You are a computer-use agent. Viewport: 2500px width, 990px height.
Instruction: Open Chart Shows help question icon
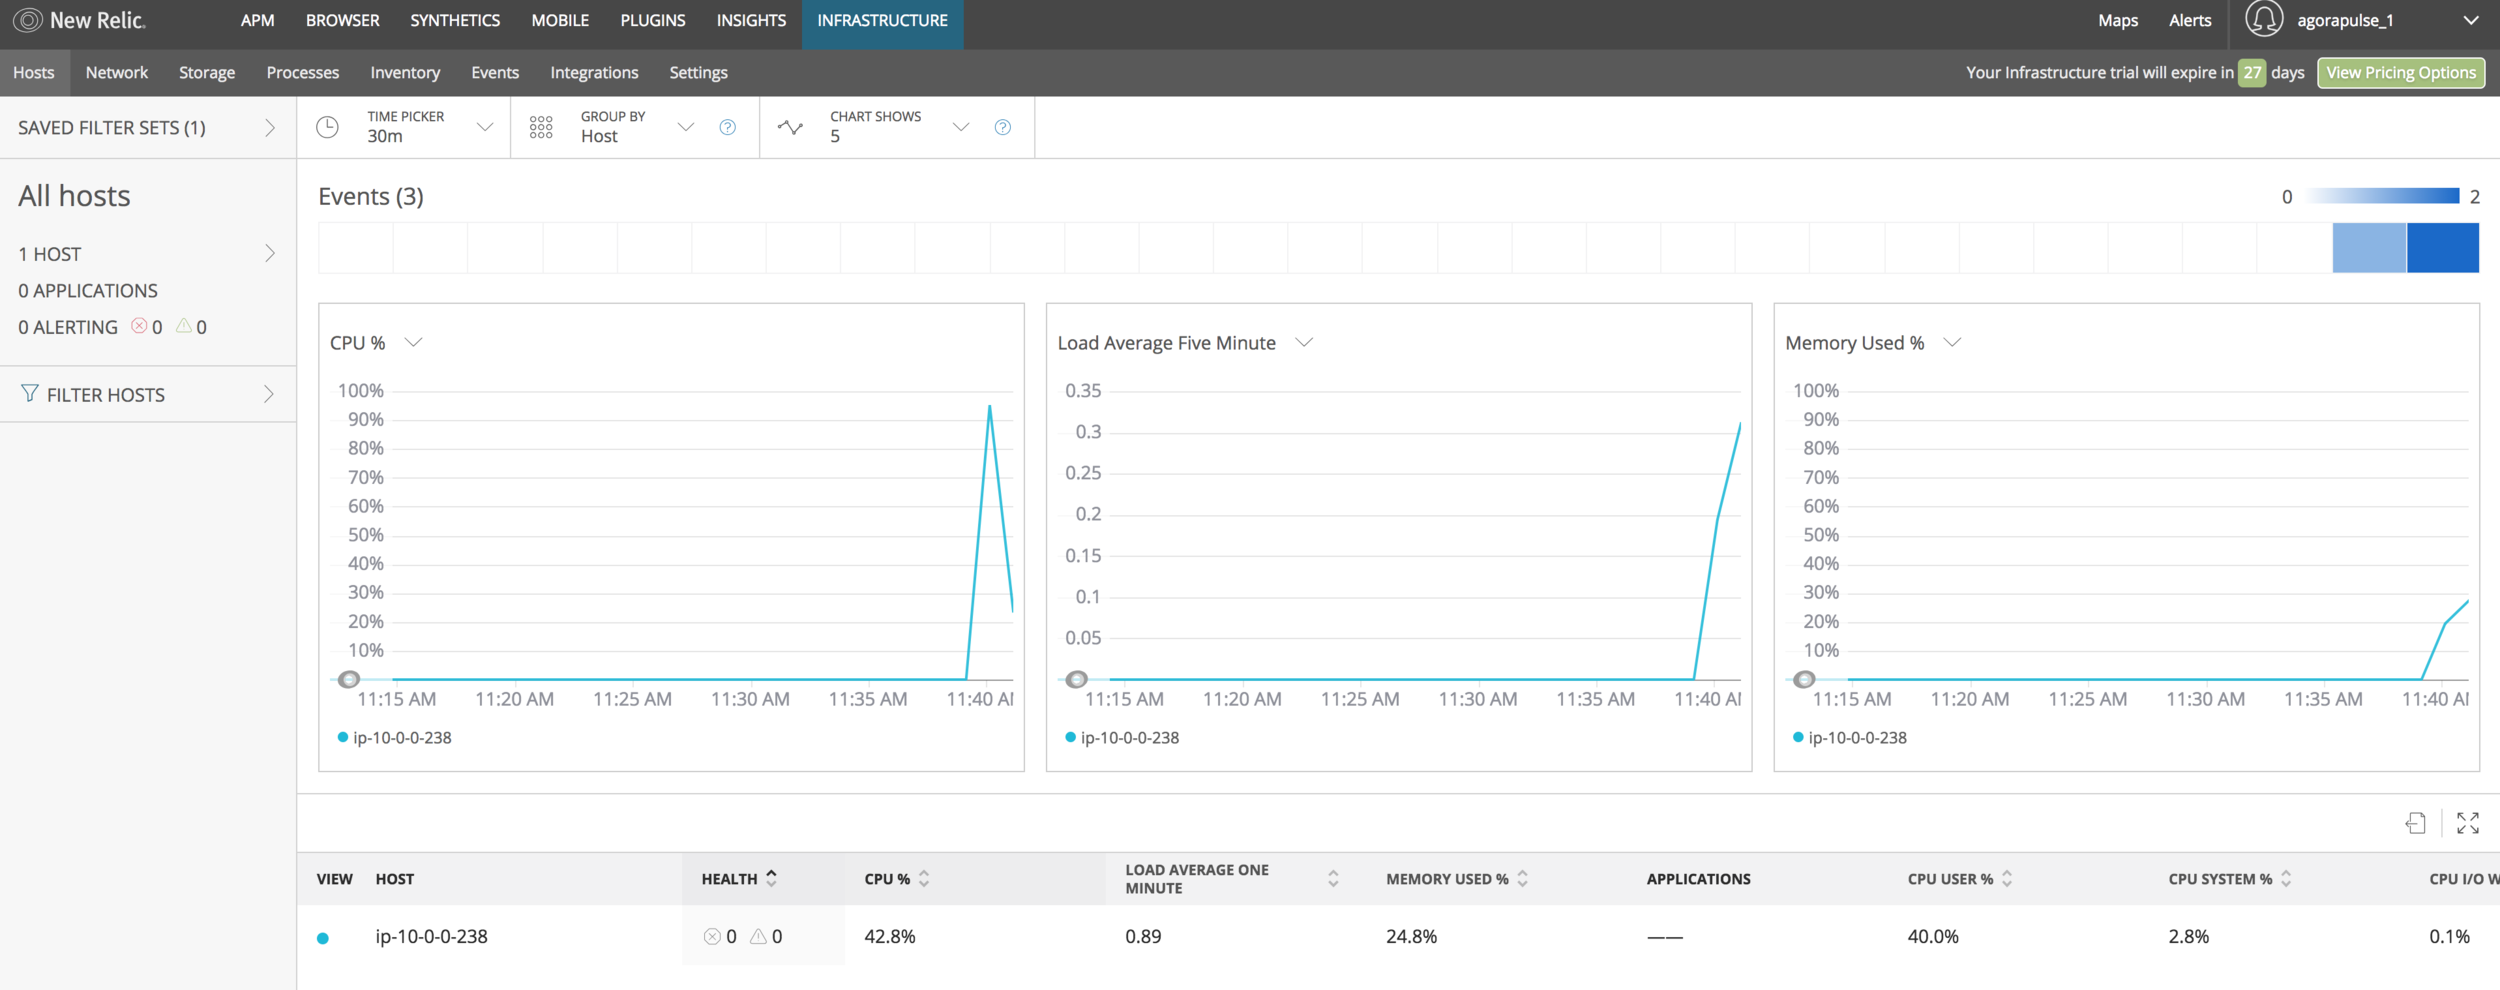[1003, 127]
